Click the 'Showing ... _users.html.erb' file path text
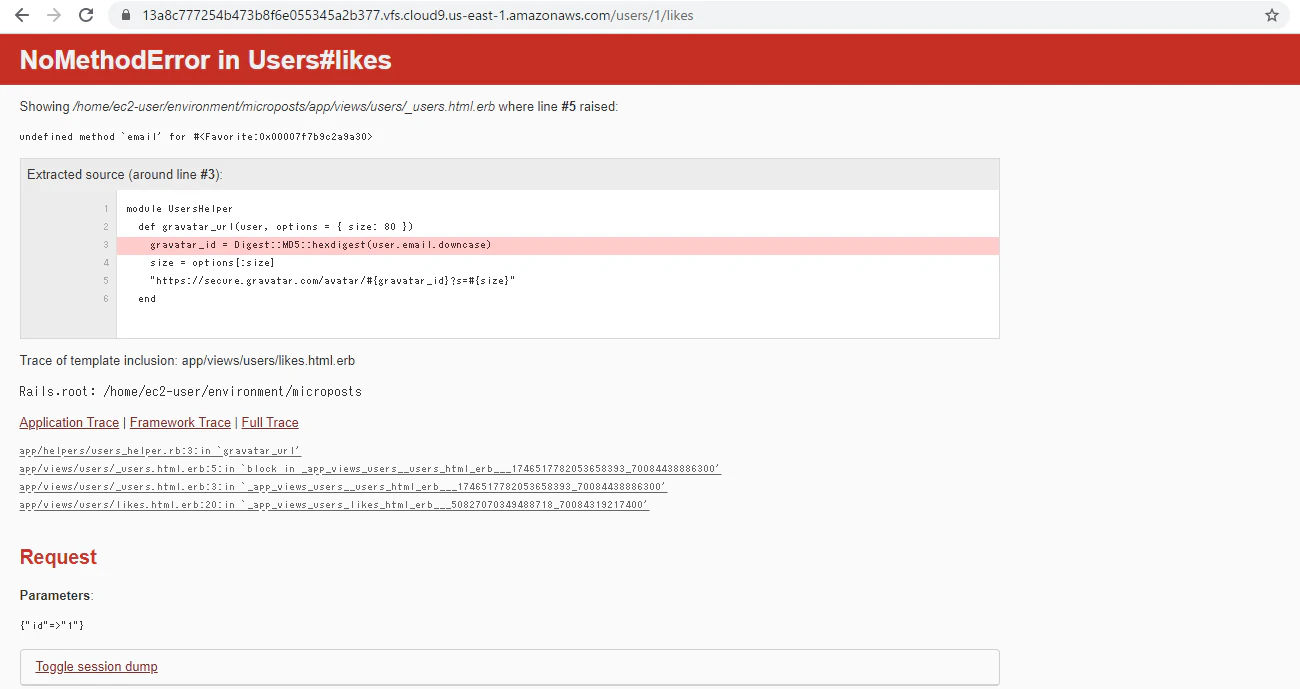 pos(284,106)
